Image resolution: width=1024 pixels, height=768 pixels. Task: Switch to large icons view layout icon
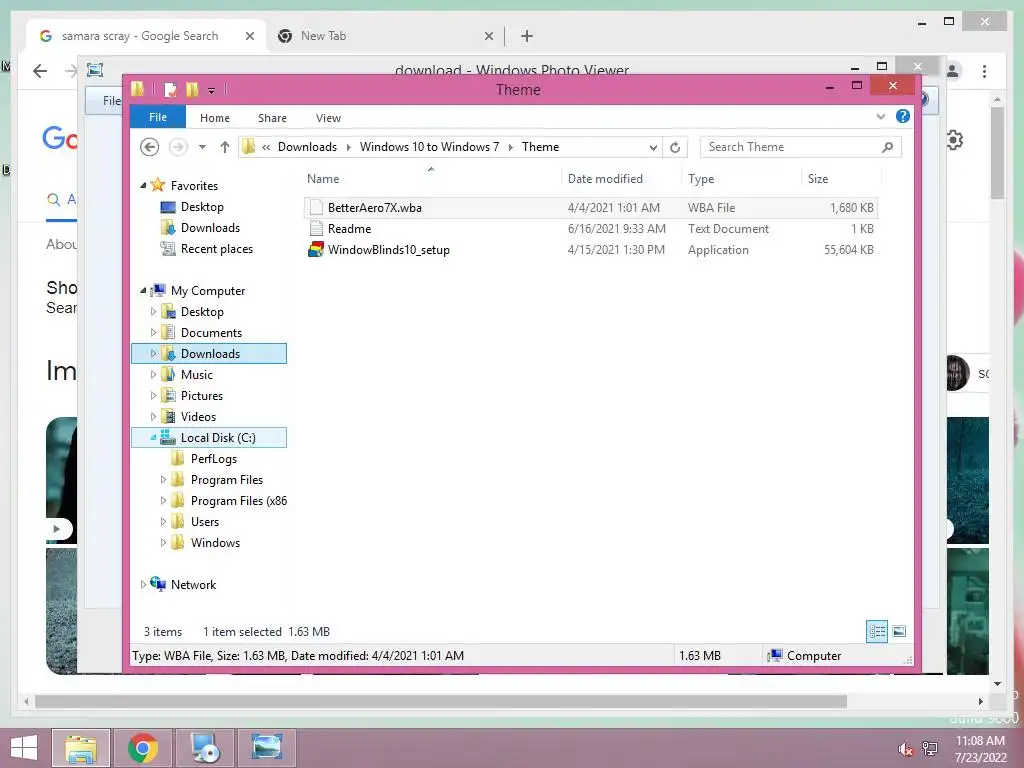pos(899,631)
